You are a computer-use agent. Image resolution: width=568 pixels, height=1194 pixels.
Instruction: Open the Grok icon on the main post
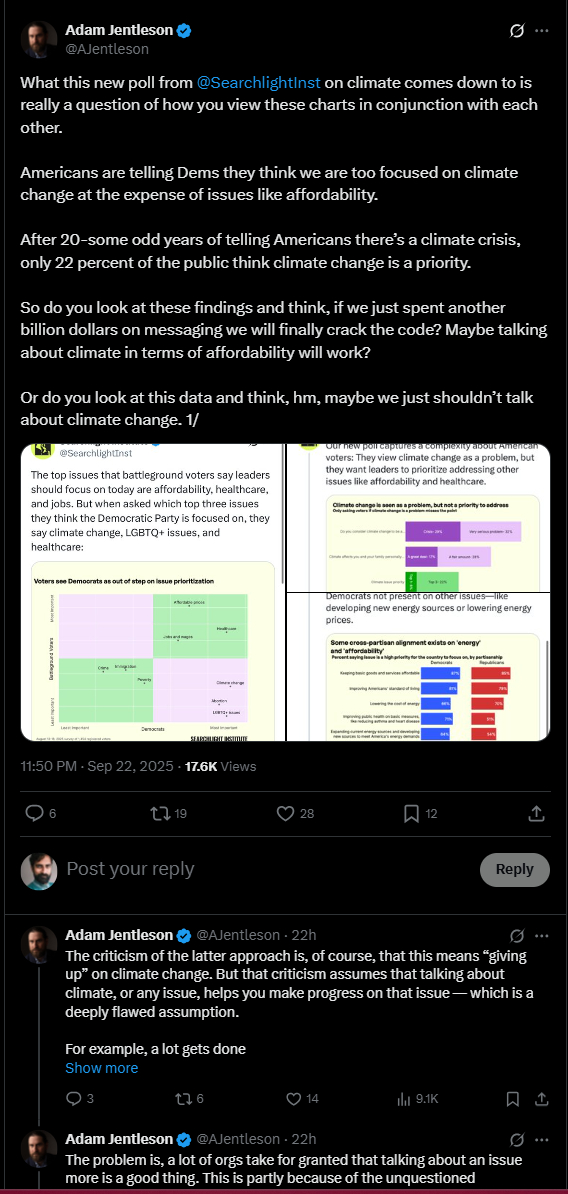515,31
